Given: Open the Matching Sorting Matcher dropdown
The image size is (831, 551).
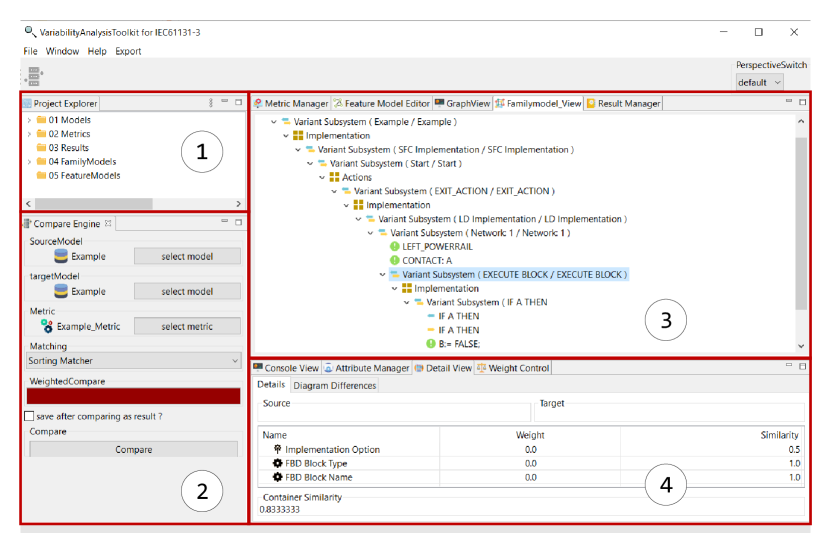Looking at the screenshot, I should click(134, 360).
